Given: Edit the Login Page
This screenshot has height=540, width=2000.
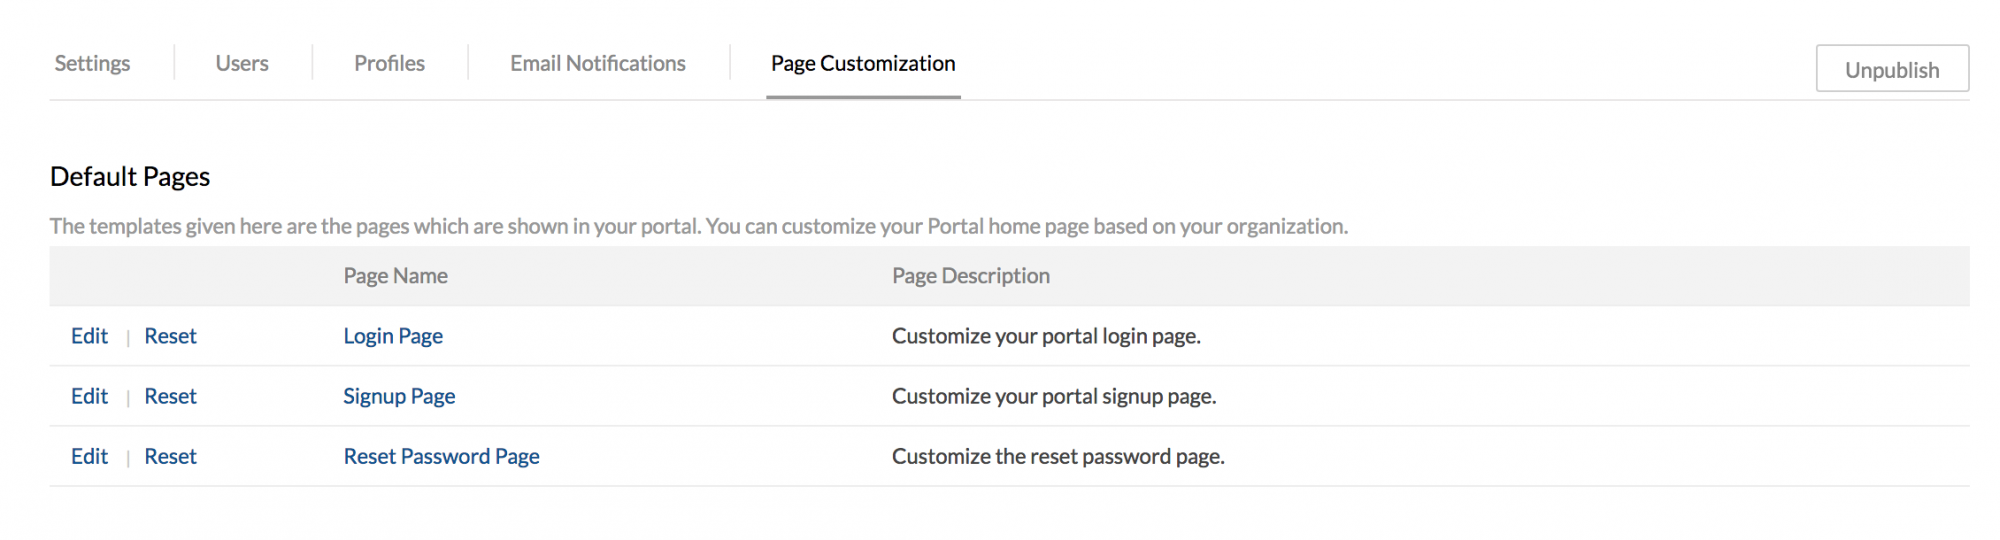Looking at the screenshot, I should (x=89, y=336).
